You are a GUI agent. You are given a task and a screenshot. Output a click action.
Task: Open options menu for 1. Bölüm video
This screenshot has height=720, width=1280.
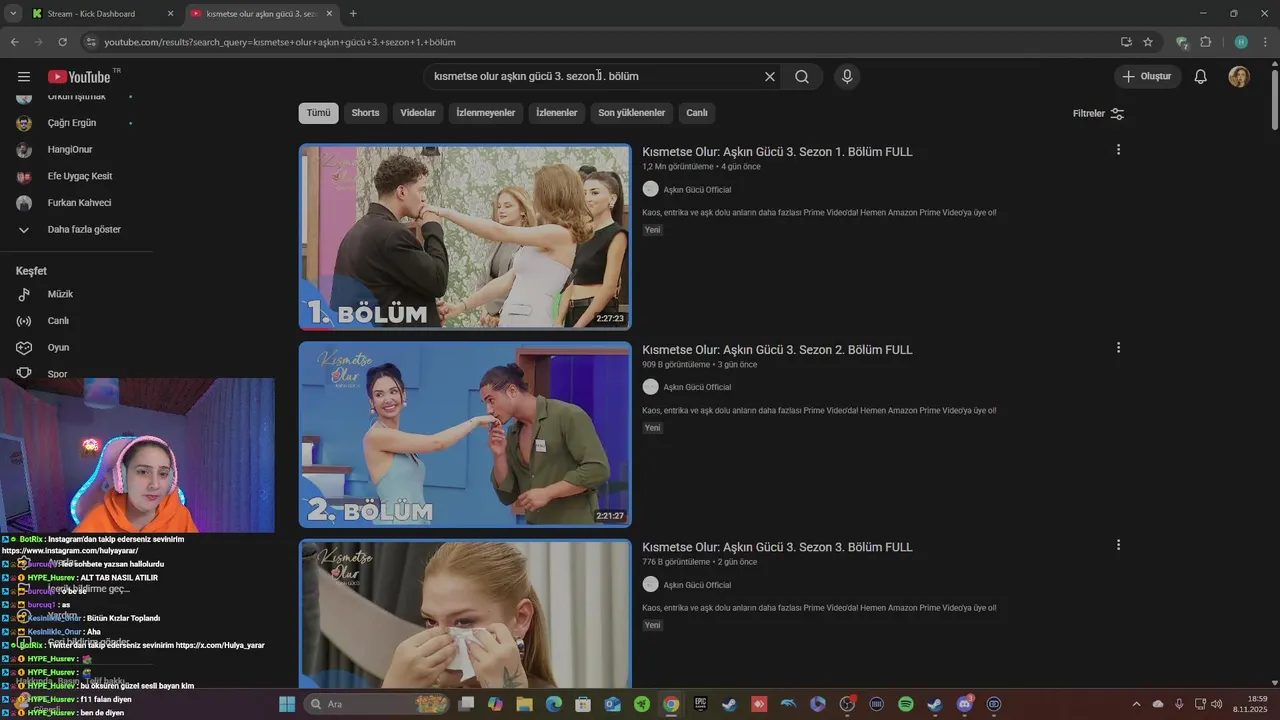1118,150
